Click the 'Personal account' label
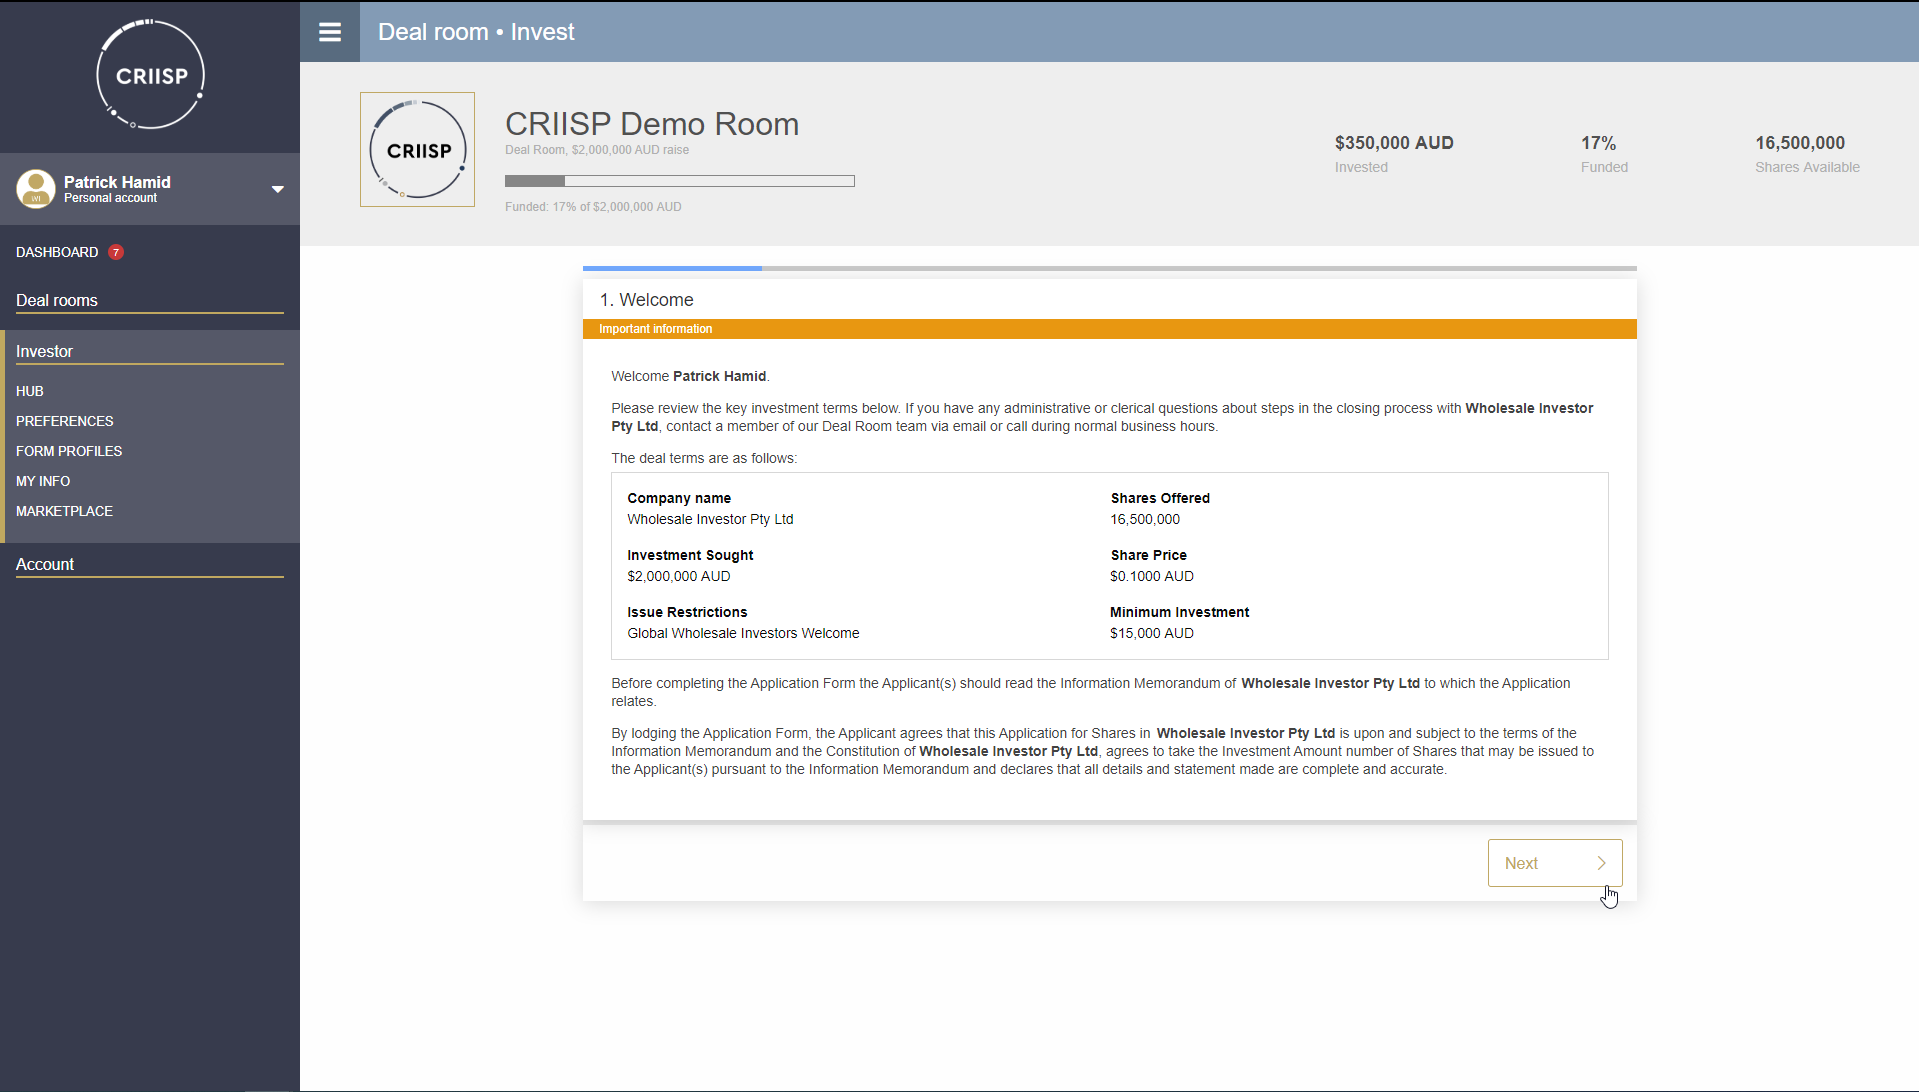This screenshot has width=1919, height=1092. pyautogui.click(x=110, y=198)
